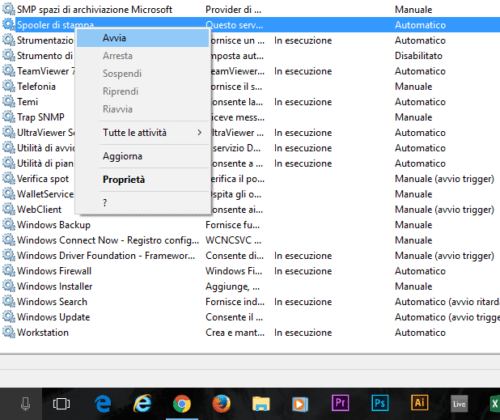500x420 pixels.
Task: Open the Live app taskbar icon
Action: point(459,404)
